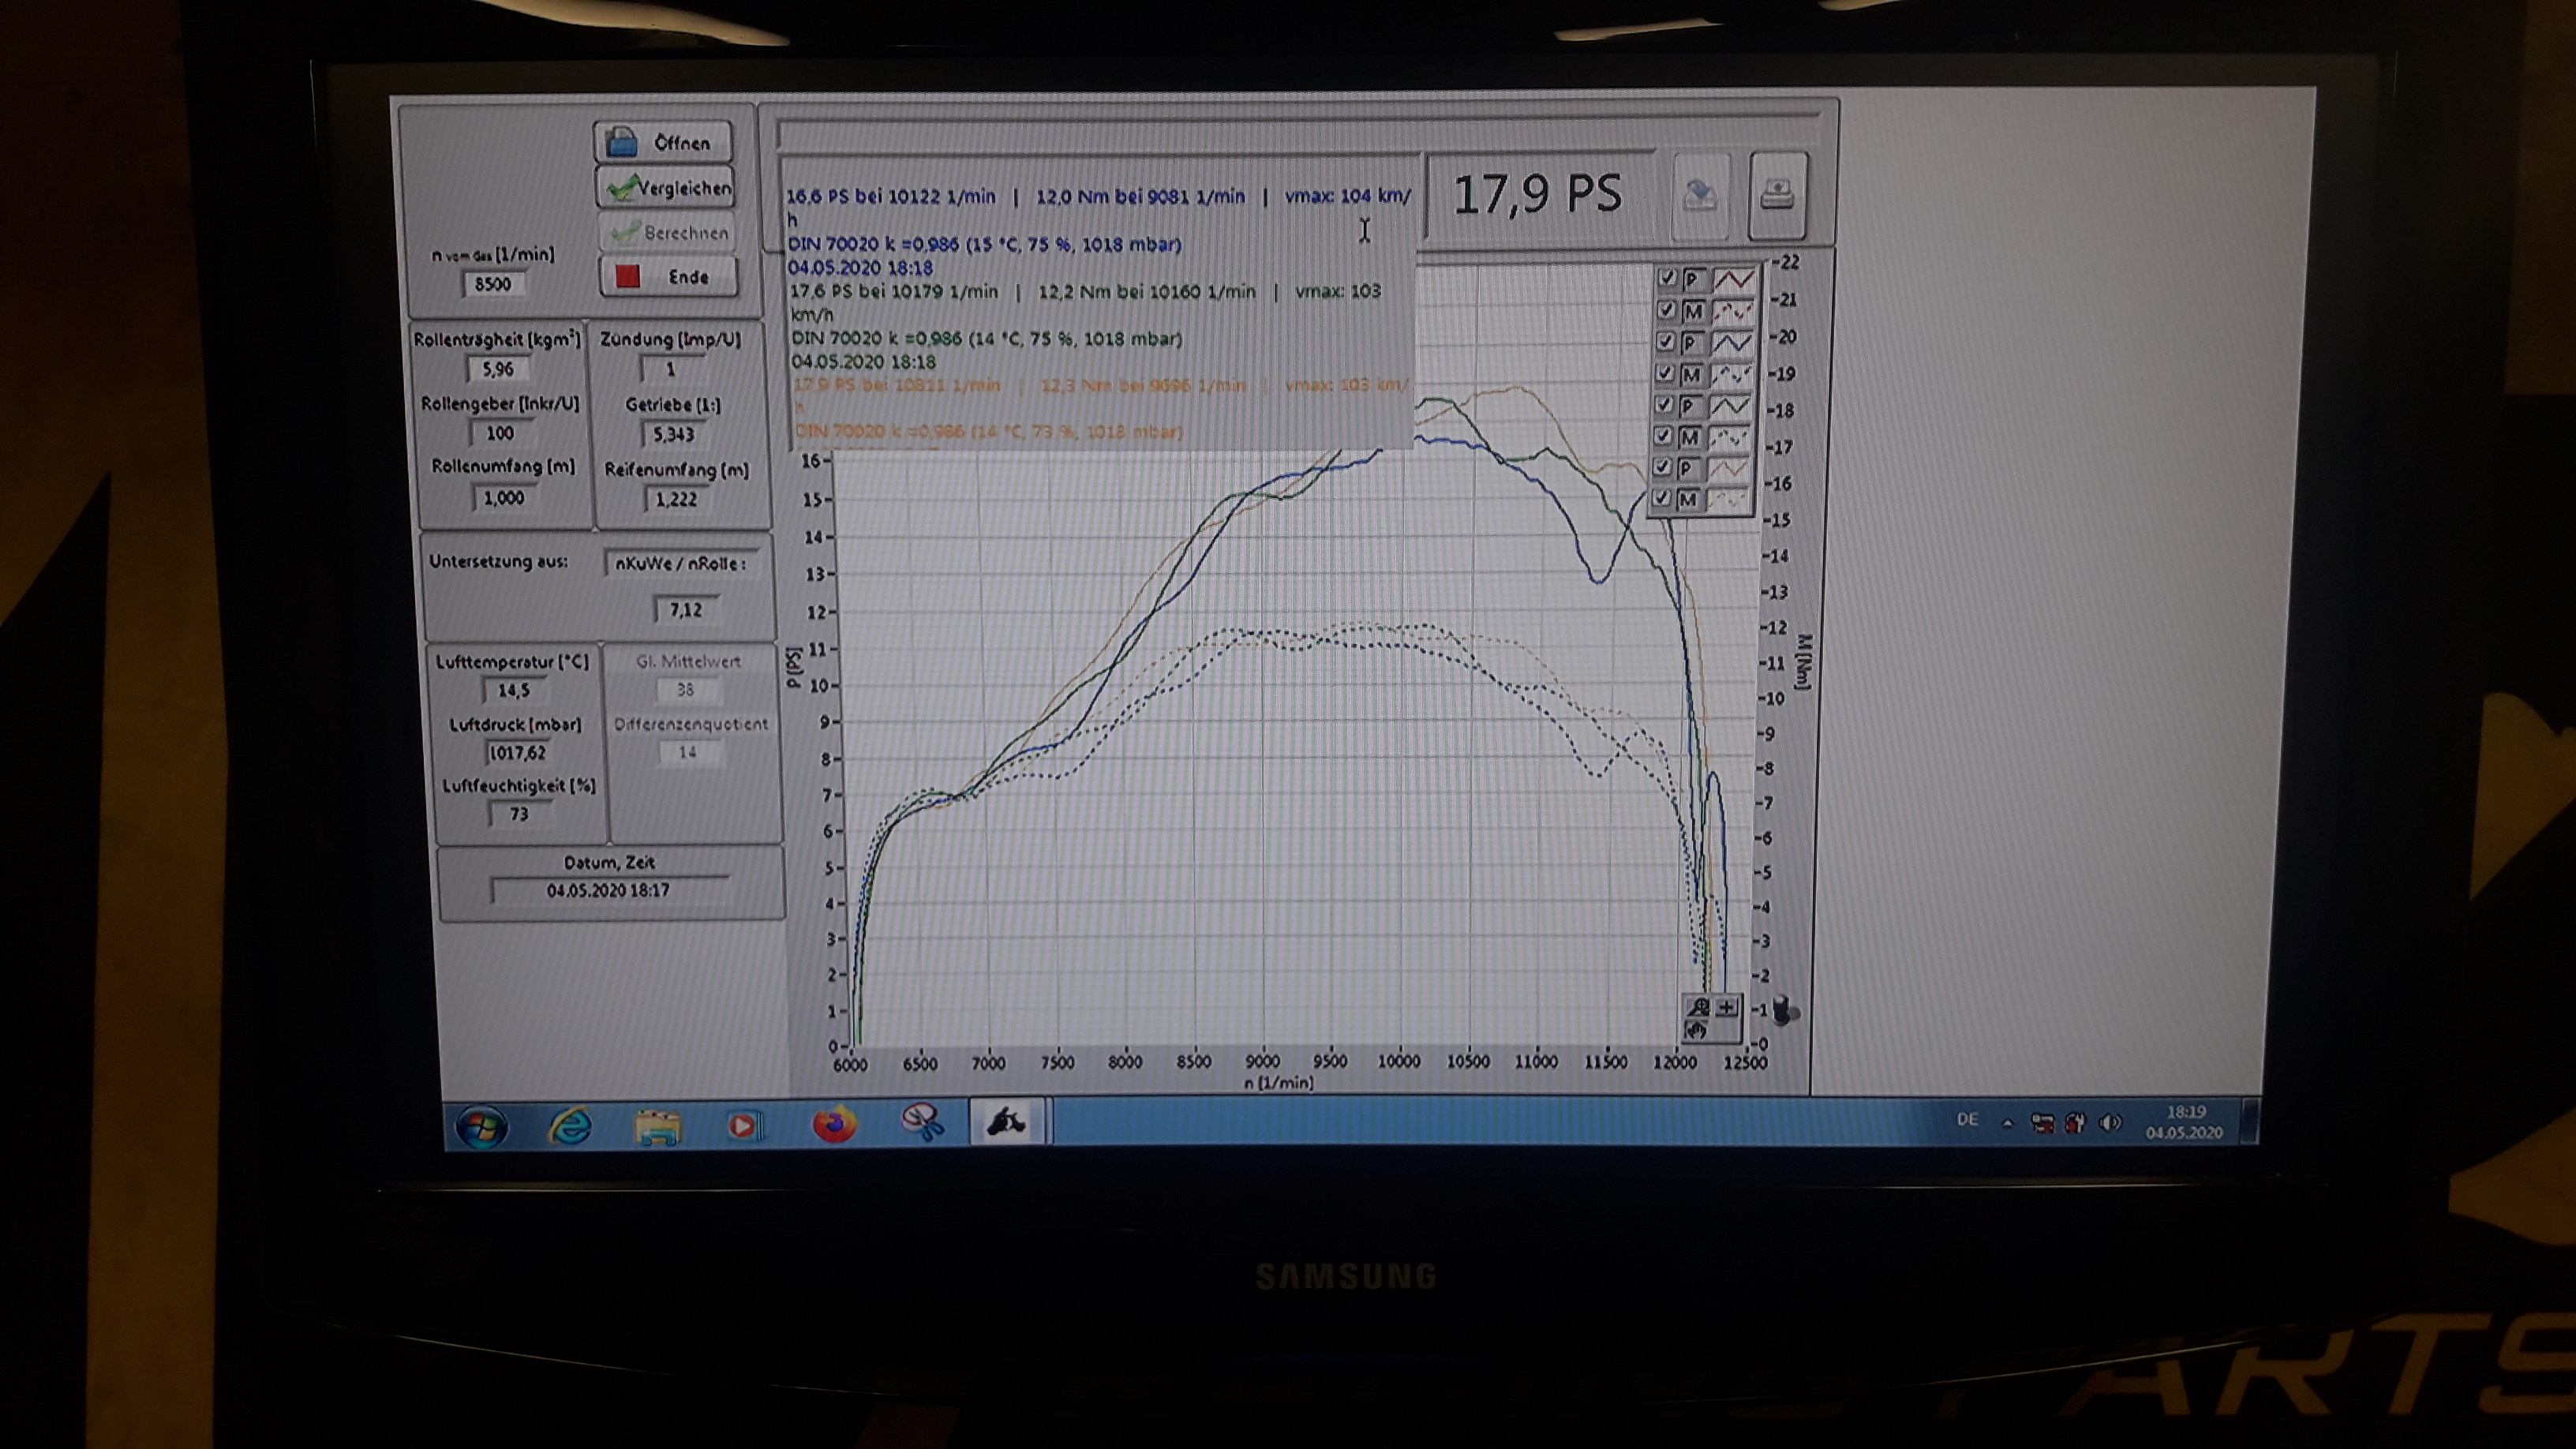Viewport: 2576px width, 1449px height.
Task: Click the print icon in the top right
Action: (1777, 194)
